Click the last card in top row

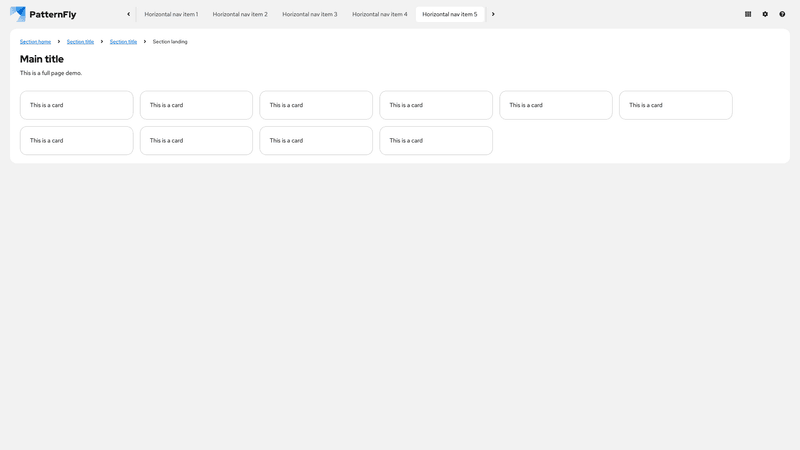675,105
